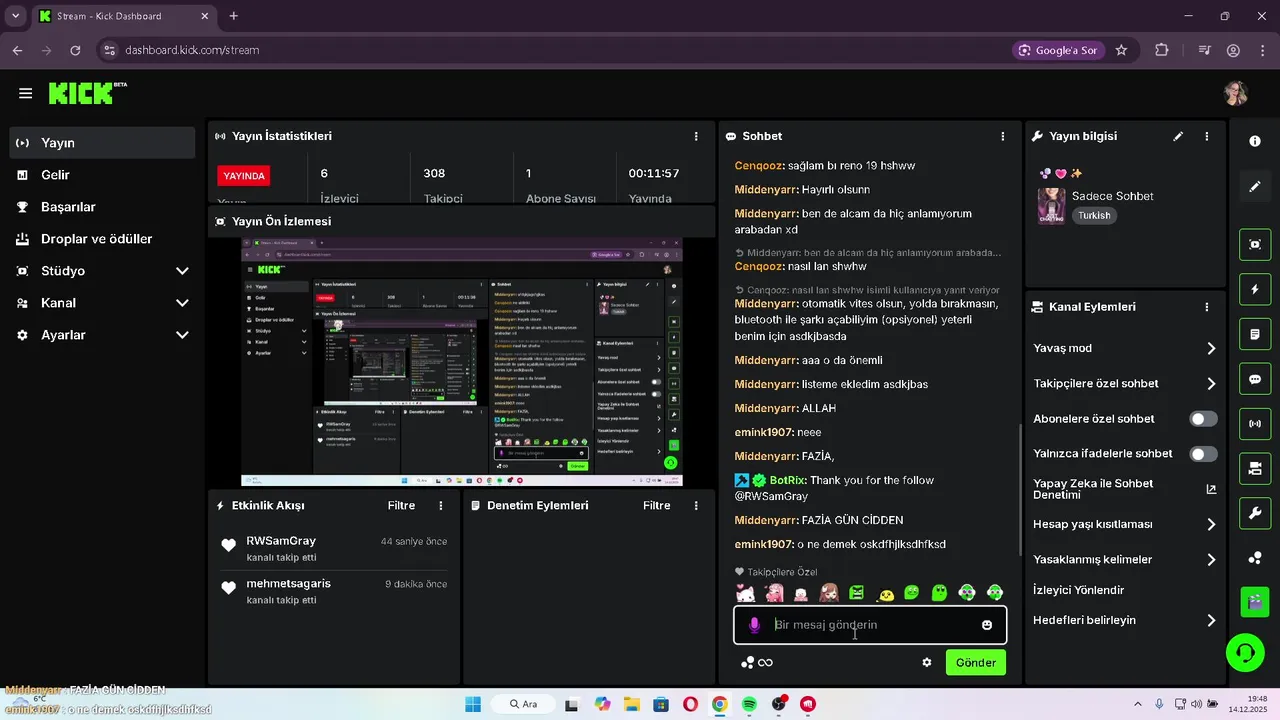Toggle Yalnızca ifadelerle sohbet switch
This screenshot has height=720, width=1280.
[1204, 454]
